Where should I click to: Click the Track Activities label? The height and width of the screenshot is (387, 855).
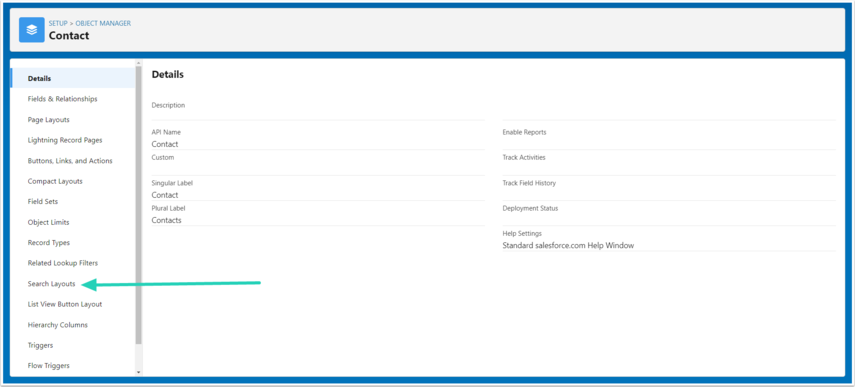[523, 158]
